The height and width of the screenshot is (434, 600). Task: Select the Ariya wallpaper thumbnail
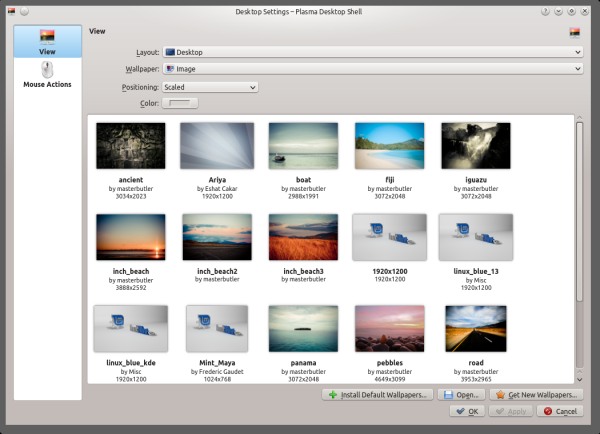217,146
